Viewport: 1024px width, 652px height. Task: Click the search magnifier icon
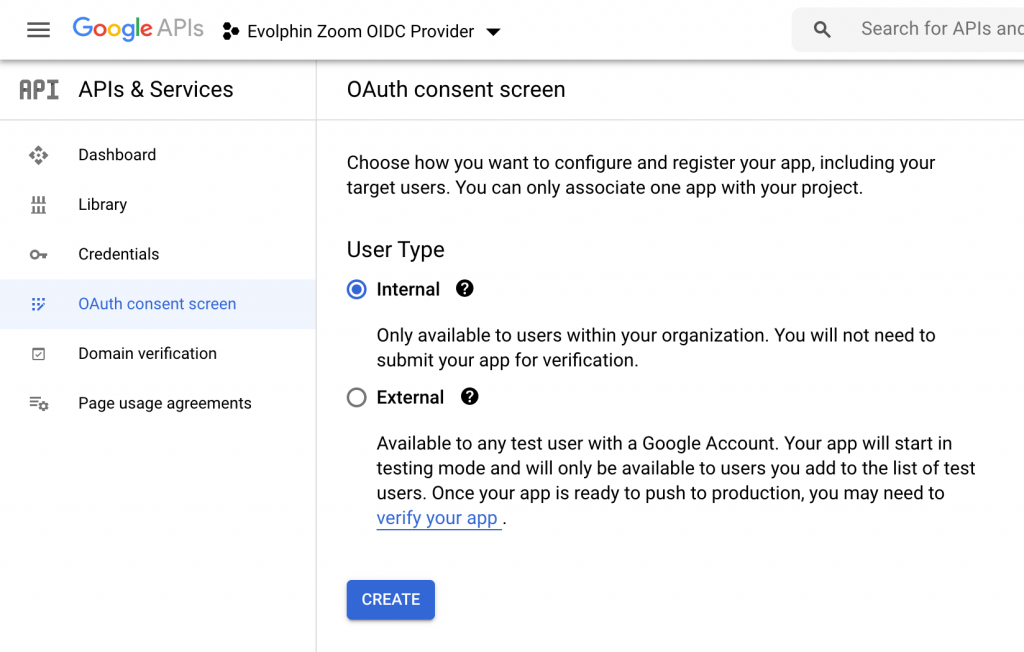click(x=822, y=30)
